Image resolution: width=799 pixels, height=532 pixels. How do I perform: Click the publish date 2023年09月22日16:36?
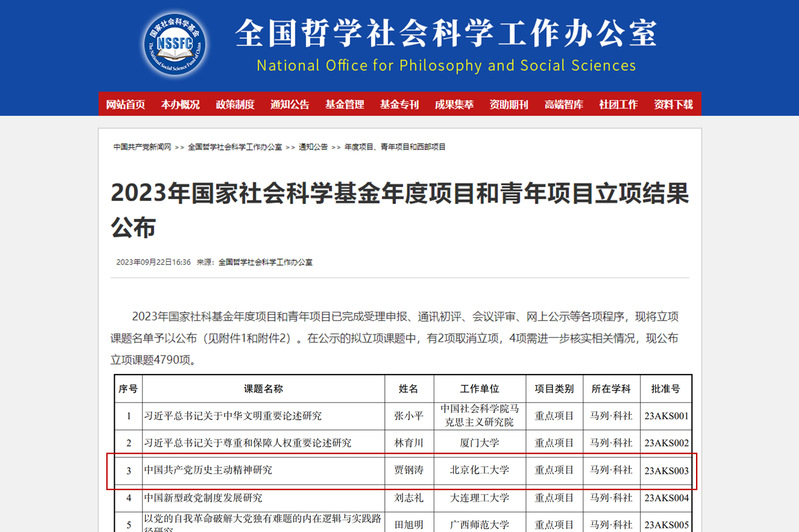point(153,262)
